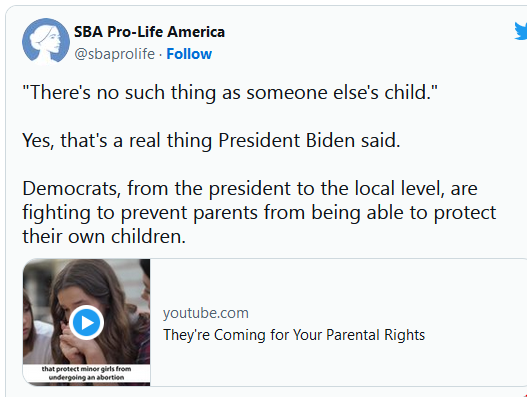Click the separator dot before Follow
Screen dimensions: 527x397
[160, 54]
